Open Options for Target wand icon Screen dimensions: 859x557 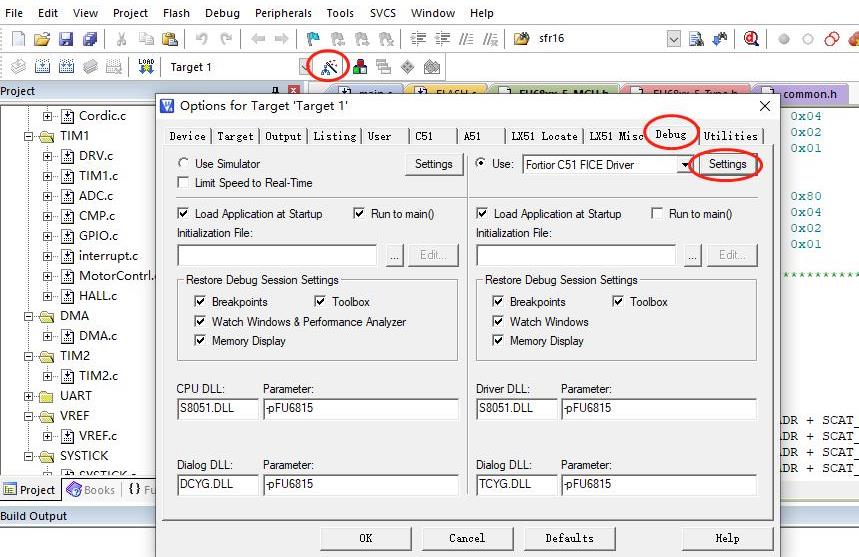point(331,67)
